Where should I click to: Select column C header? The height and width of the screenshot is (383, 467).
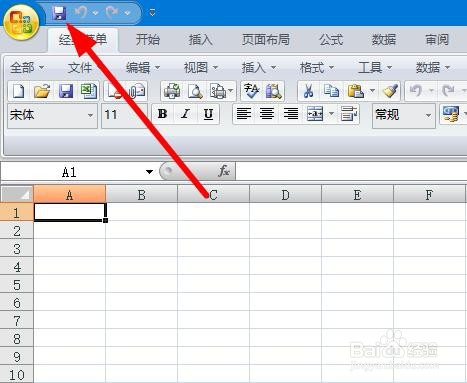(213, 195)
